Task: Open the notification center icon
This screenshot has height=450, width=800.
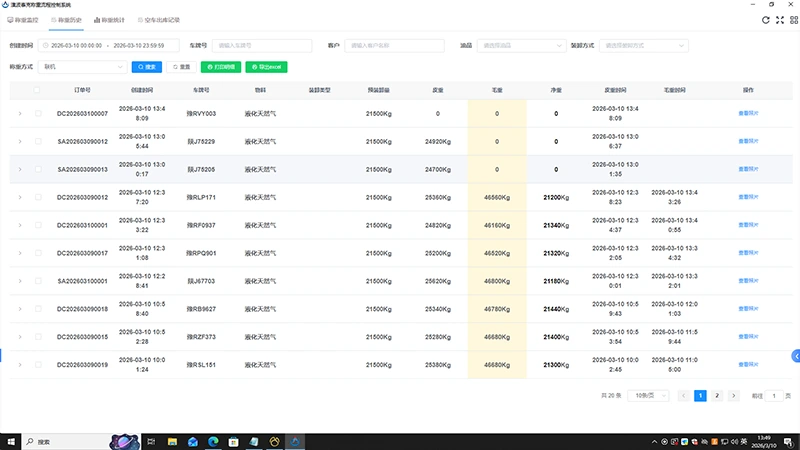Action: click(788, 442)
